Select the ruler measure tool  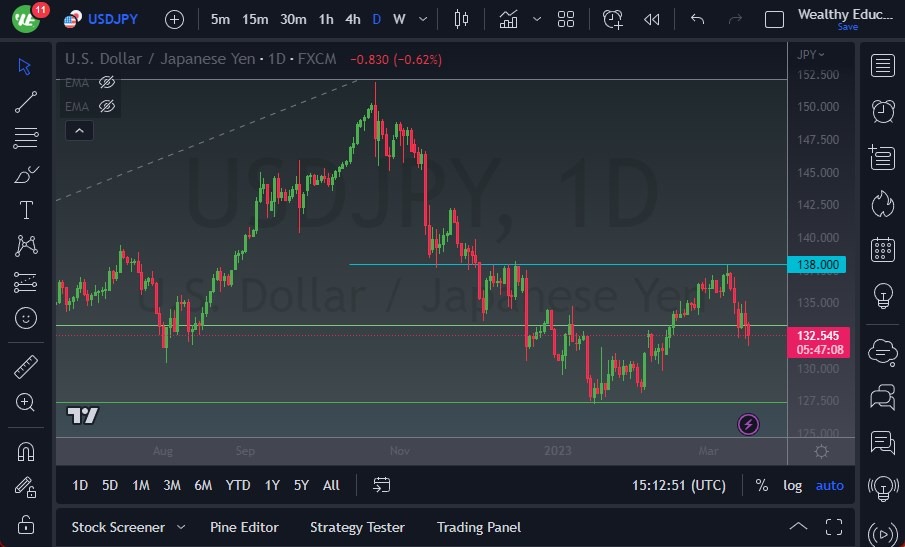click(x=26, y=367)
